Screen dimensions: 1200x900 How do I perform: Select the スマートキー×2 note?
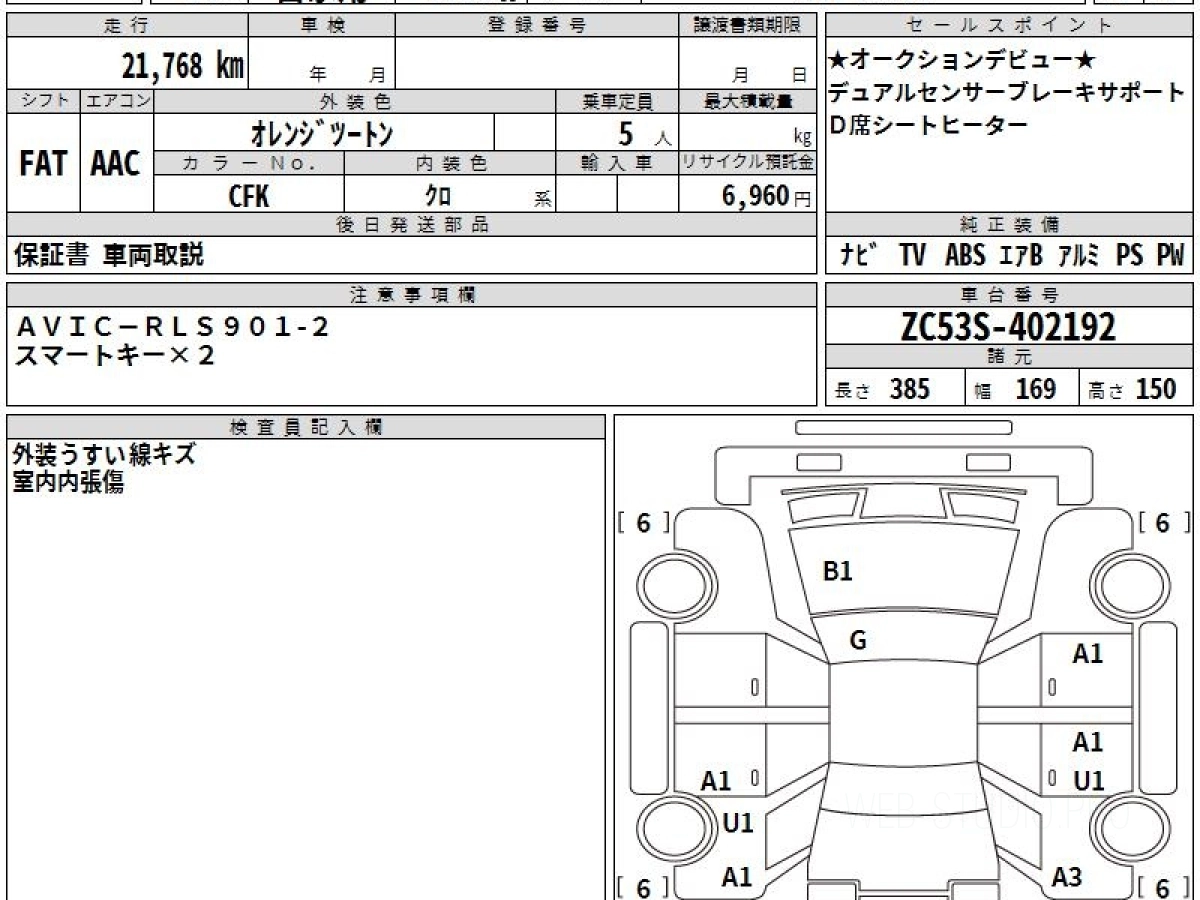[x=115, y=355]
